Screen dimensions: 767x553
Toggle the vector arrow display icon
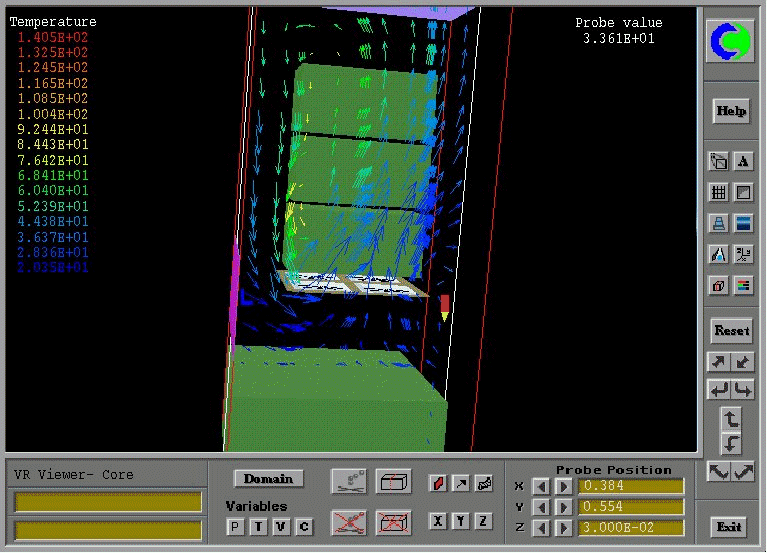[461, 483]
